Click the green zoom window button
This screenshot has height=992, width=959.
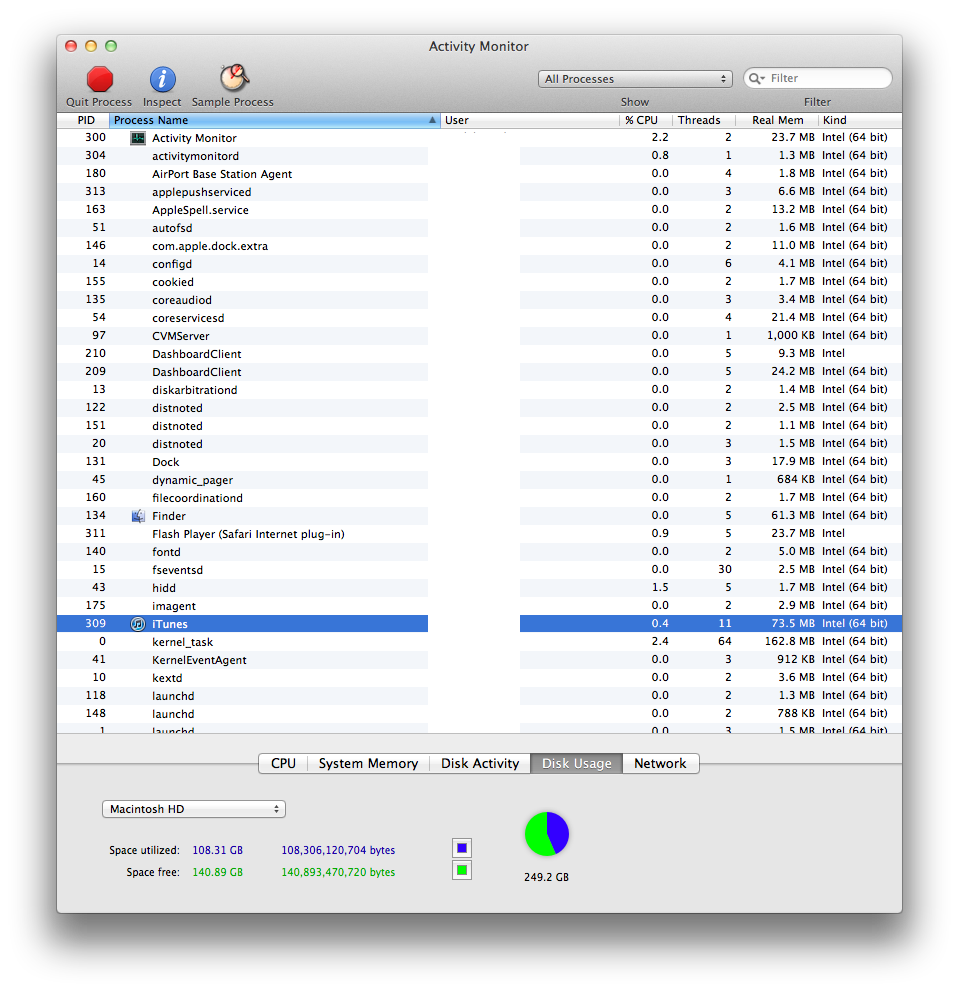coord(111,46)
